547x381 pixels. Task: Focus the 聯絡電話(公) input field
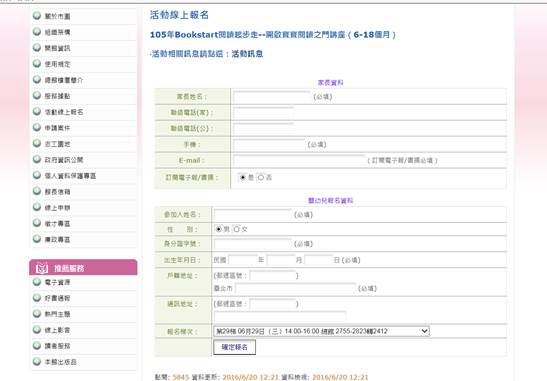point(264,129)
